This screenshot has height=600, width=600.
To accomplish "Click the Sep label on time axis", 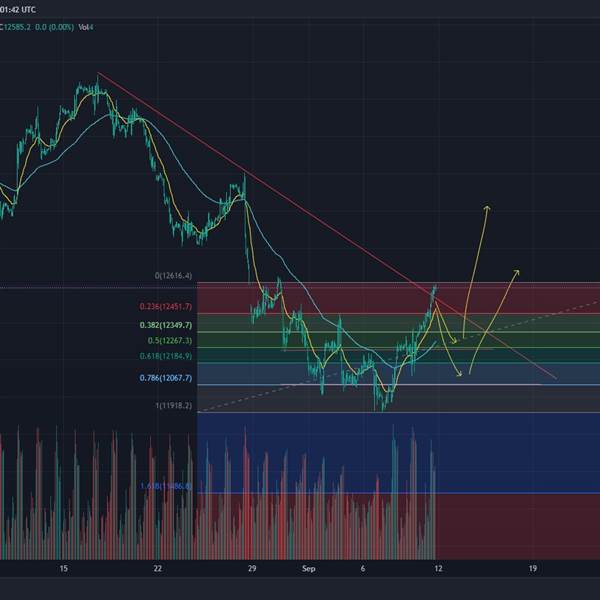I will pos(309,569).
